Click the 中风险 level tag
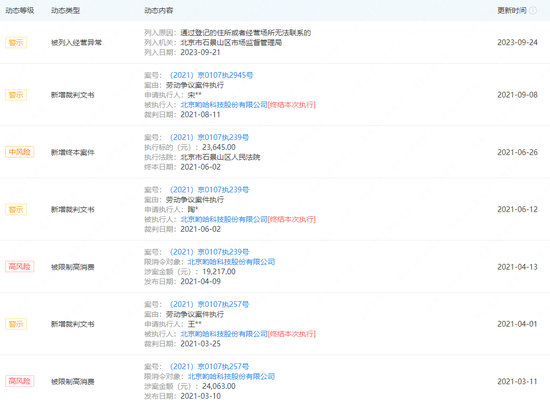550x407 pixels. coord(19,152)
